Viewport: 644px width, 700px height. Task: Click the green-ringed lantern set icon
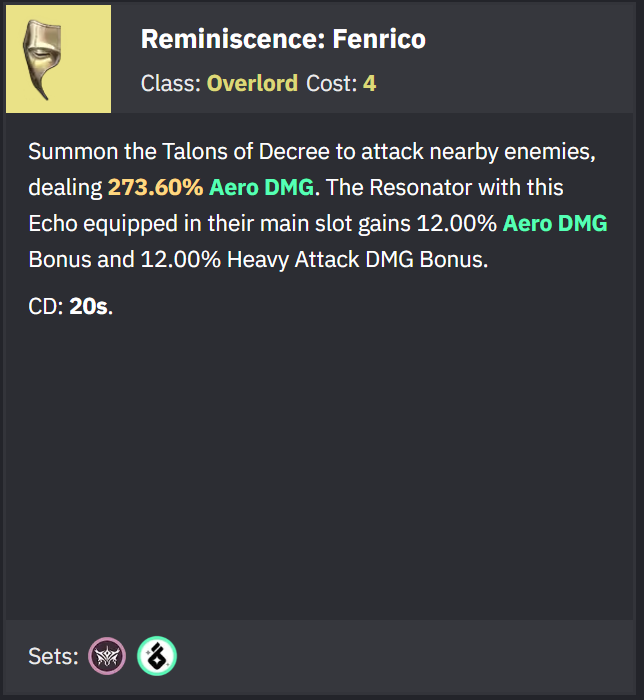click(x=157, y=656)
